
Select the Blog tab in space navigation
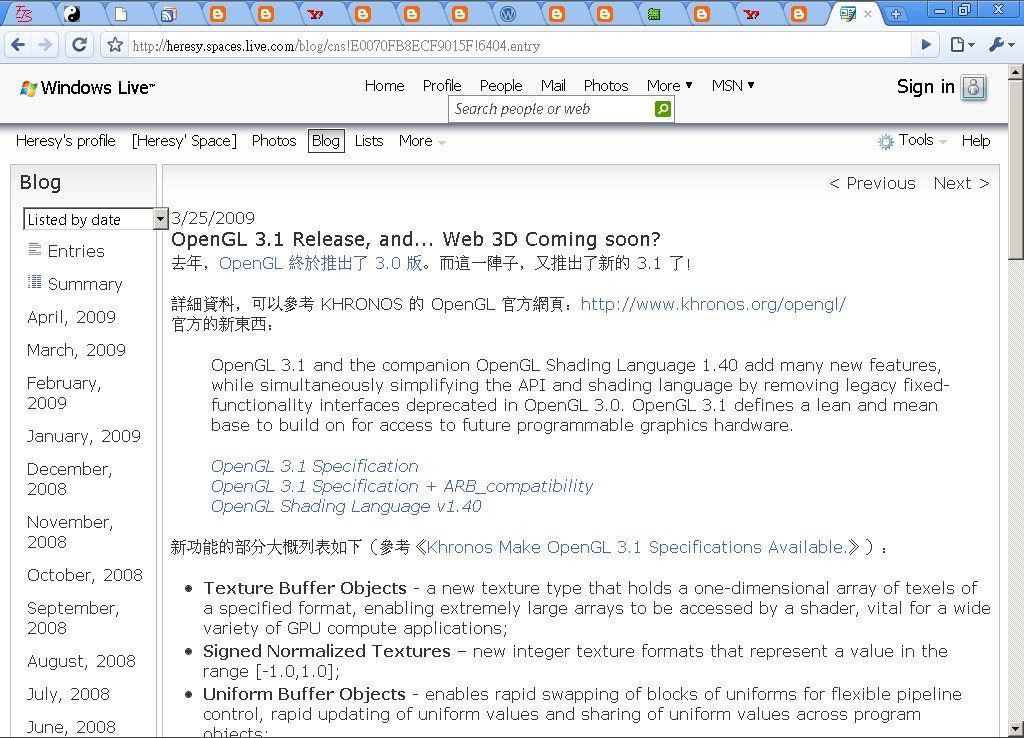tap(326, 141)
